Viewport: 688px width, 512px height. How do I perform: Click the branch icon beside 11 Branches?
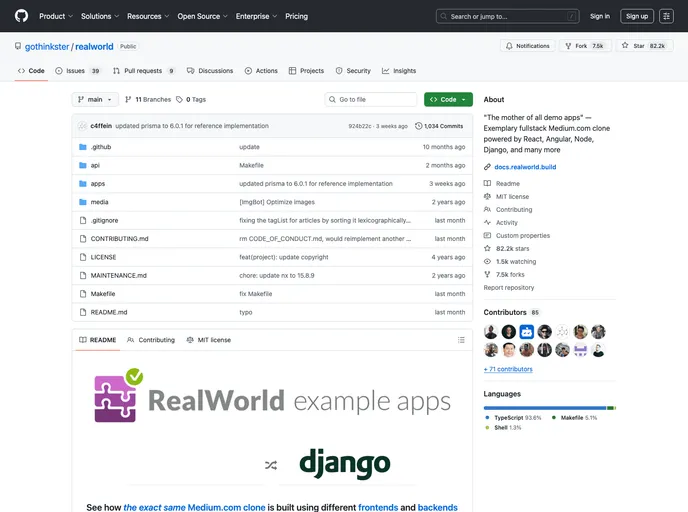coord(128,100)
